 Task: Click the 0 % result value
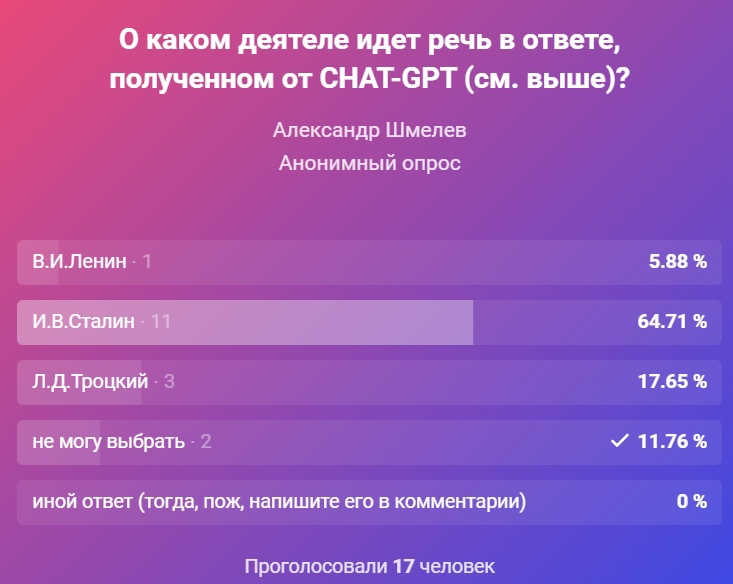click(692, 501)
